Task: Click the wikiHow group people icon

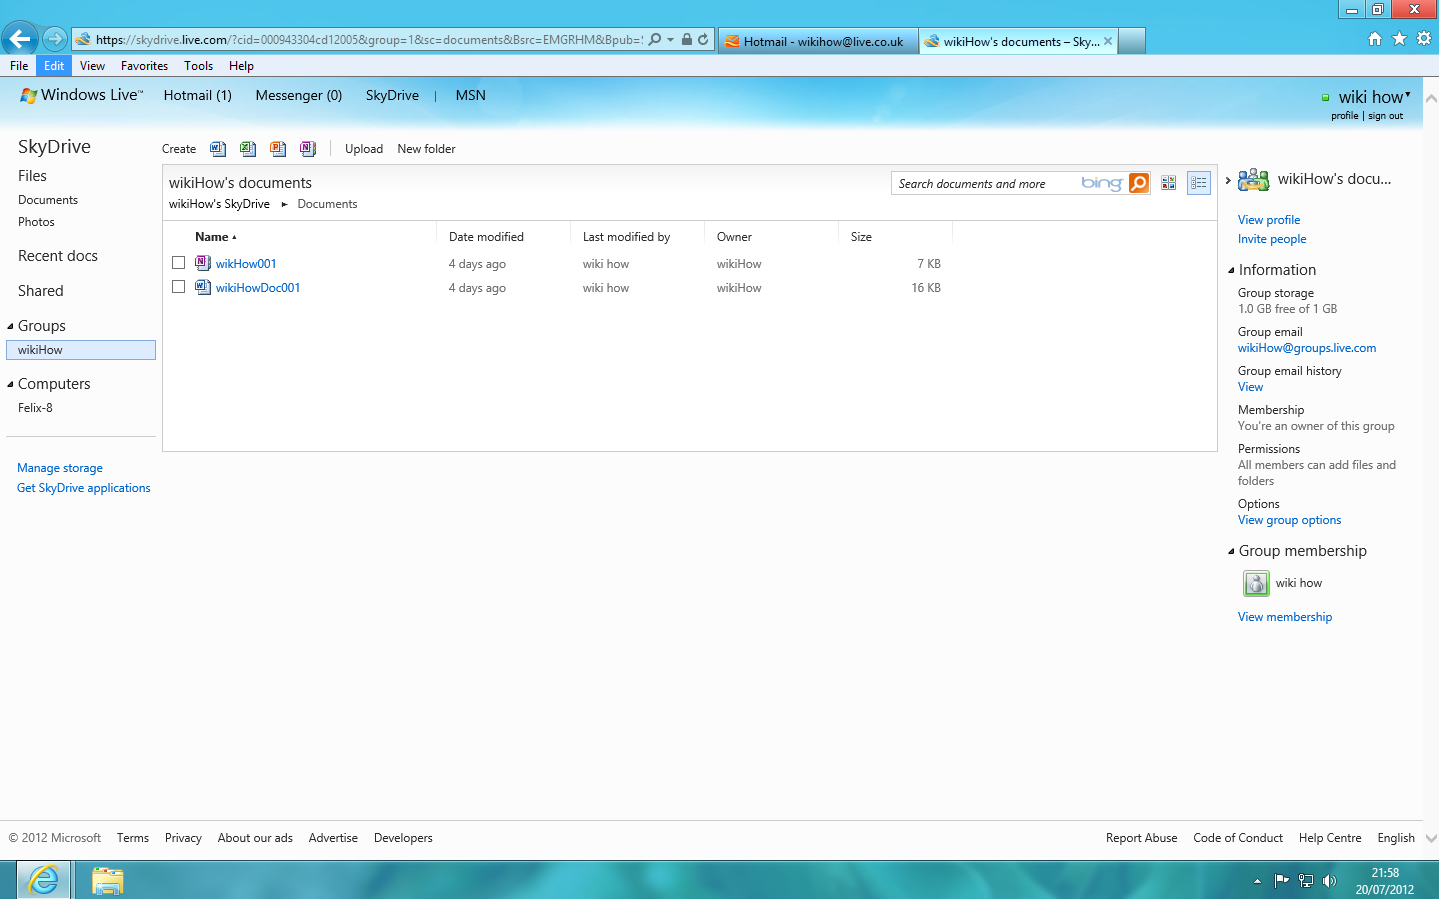Action: tap(1253, 180)
